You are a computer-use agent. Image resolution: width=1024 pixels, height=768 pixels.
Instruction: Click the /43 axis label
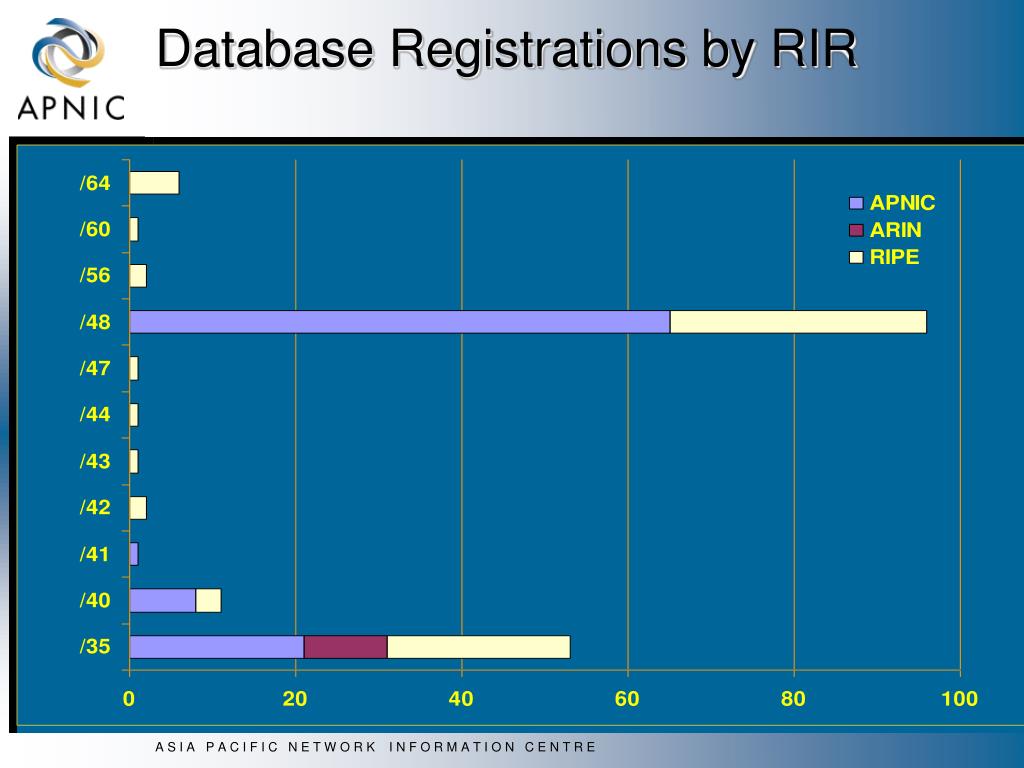tap(95, 462)
